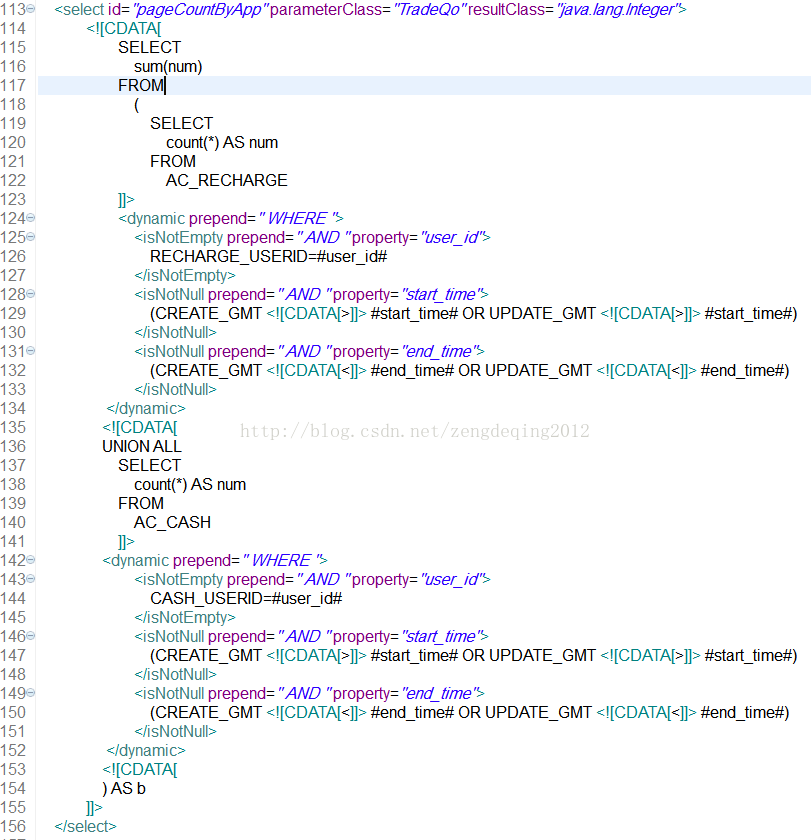Click UNION ALL on line 136
The height and width of the screenshot is (840, 811).
[142, 446]
